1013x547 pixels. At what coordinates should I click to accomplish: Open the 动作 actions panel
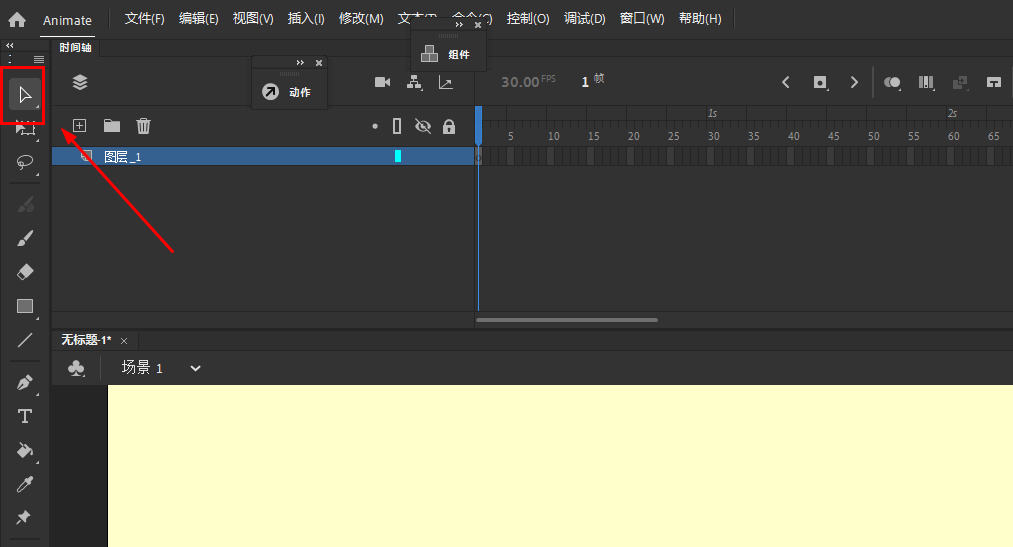click(x=289, y=92)
